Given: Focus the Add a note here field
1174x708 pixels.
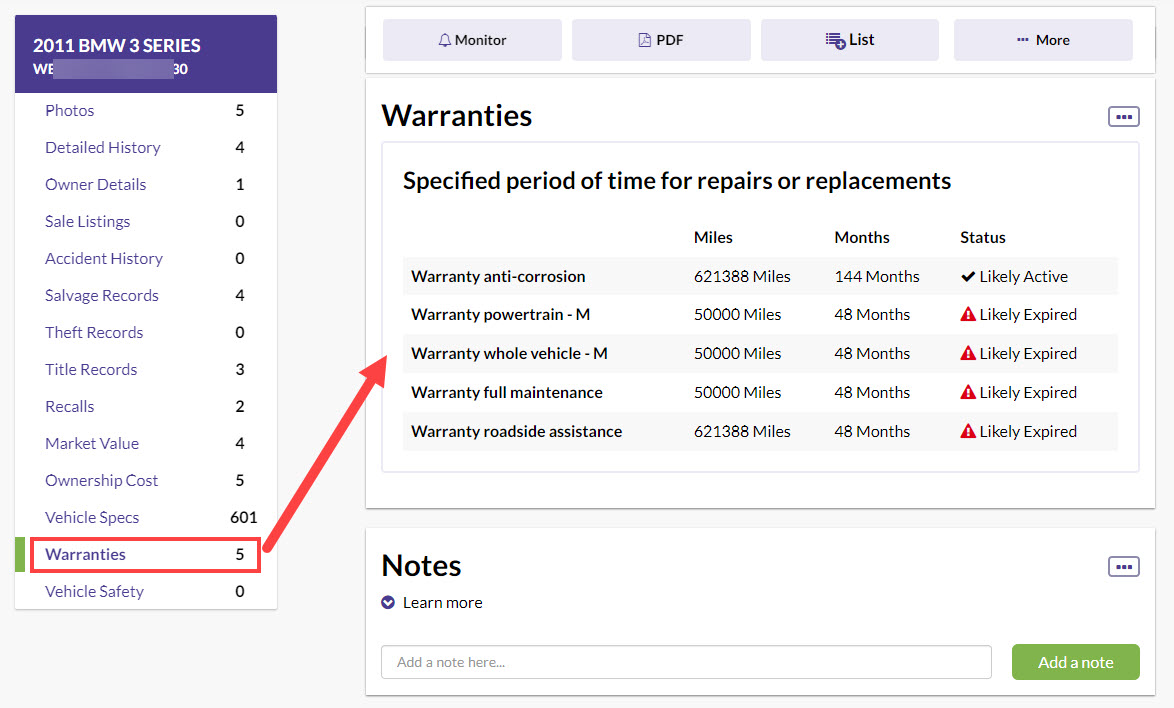Looking at the screenshot, I should click(686, 662).
